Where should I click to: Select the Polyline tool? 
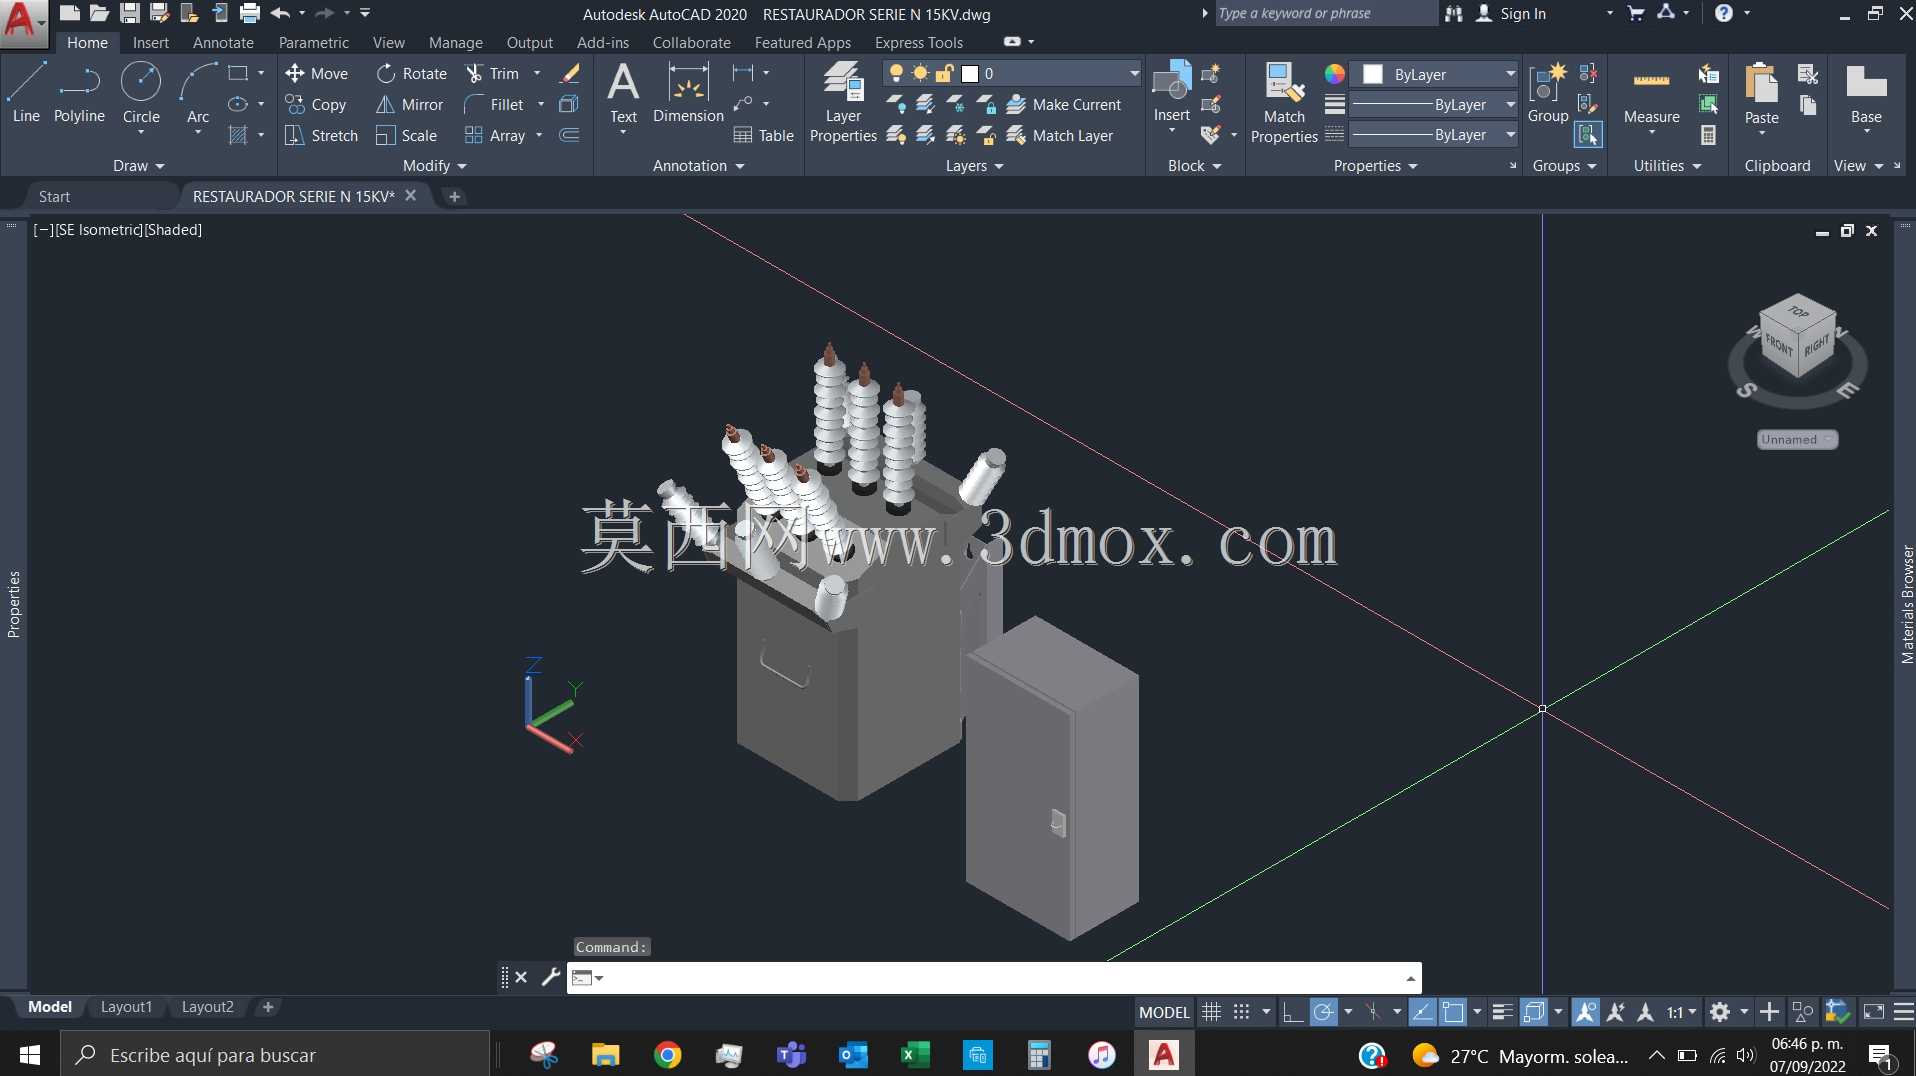[x=79, y=93]
